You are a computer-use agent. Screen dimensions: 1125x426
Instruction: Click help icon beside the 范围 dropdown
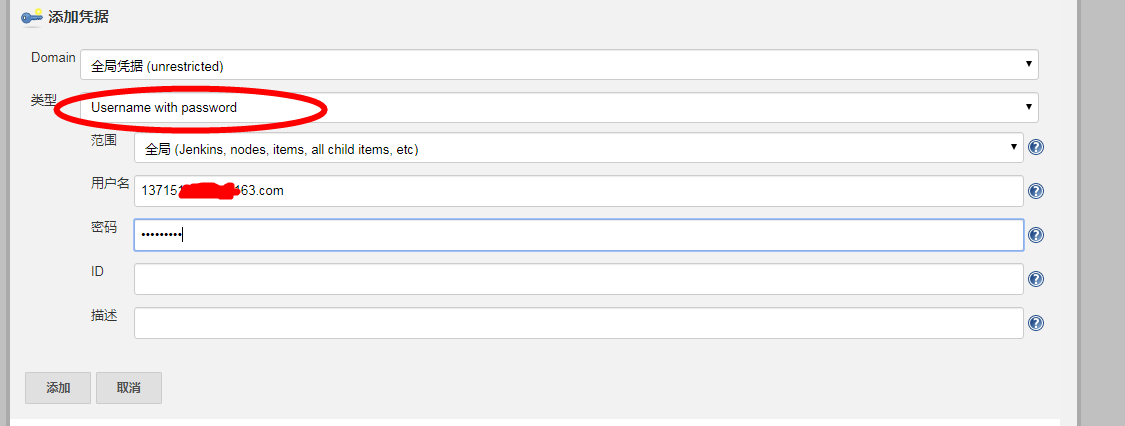[1036, 148]
